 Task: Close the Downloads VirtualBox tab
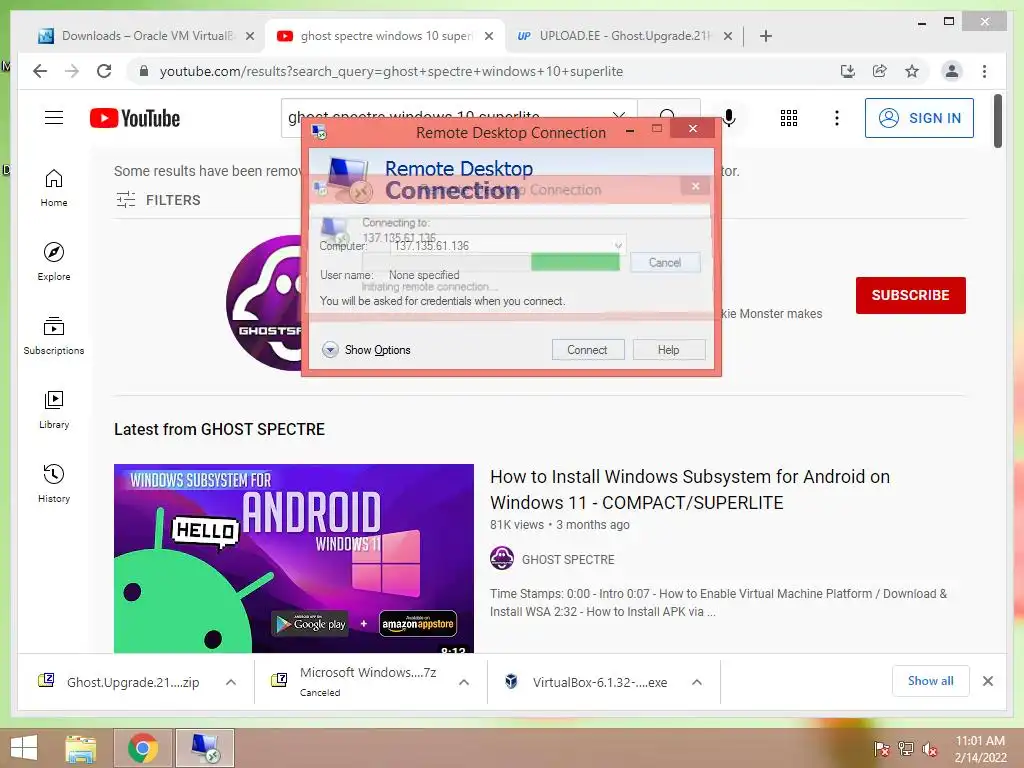click(x=249, y=36)
